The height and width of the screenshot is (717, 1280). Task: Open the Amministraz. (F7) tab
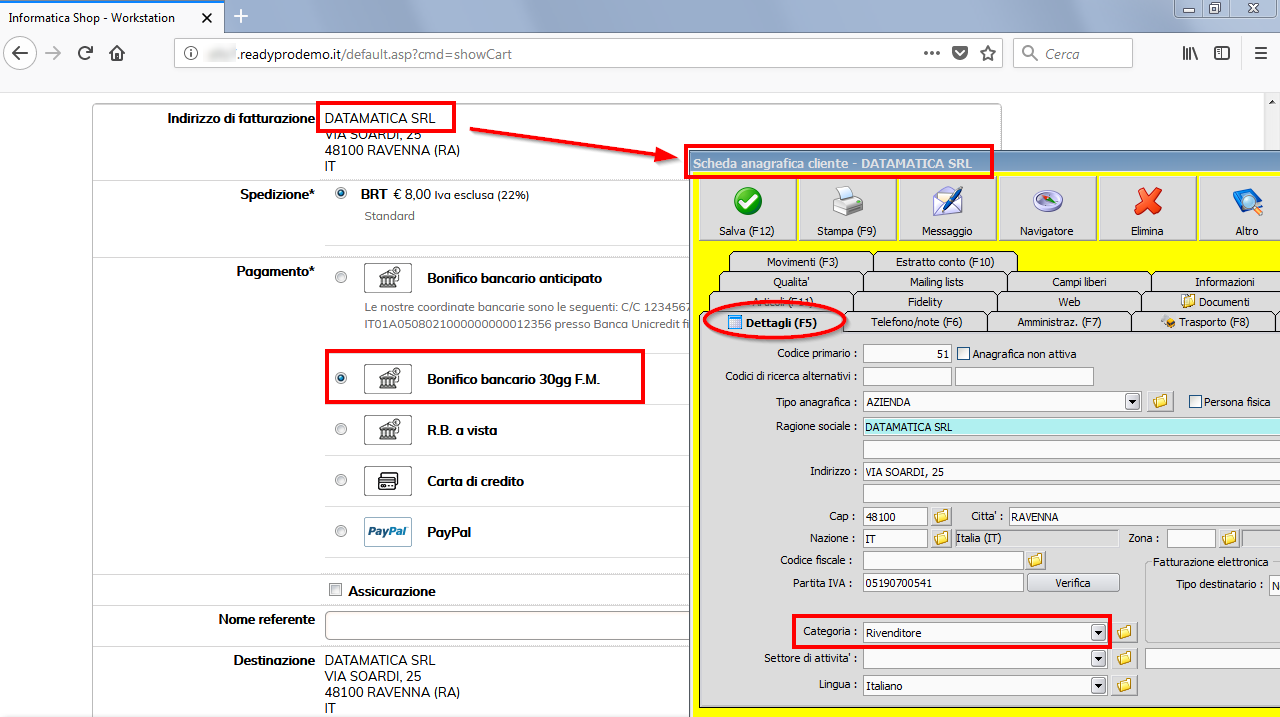pyautogui.click(x=1058, y=323)
